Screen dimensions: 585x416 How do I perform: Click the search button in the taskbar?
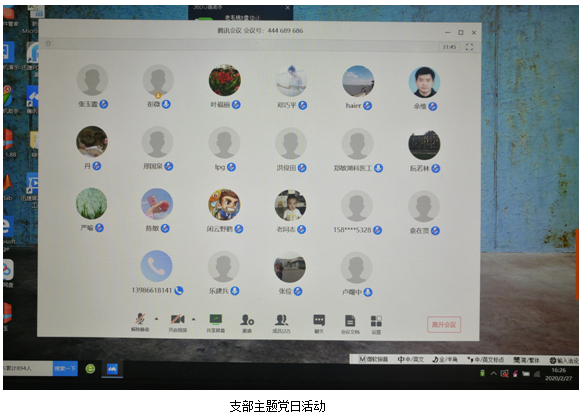(65, 369)
